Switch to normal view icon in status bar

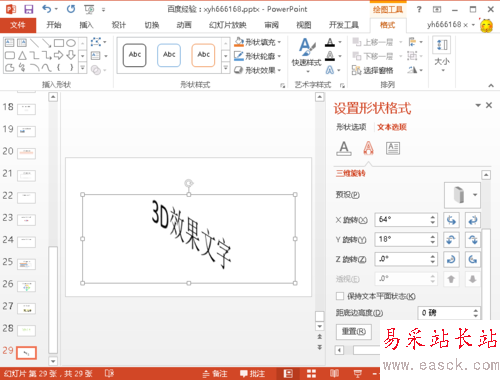point(288,373)
